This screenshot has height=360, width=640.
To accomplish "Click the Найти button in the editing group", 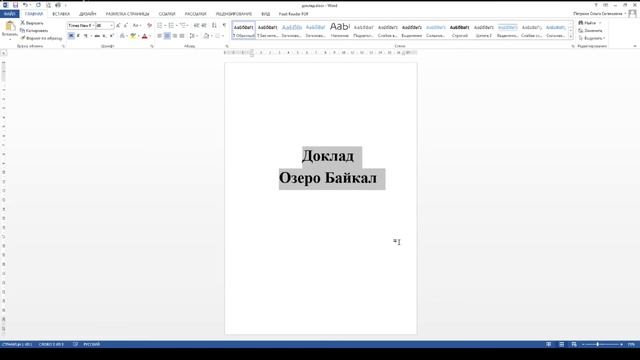I will click(589, 23).
